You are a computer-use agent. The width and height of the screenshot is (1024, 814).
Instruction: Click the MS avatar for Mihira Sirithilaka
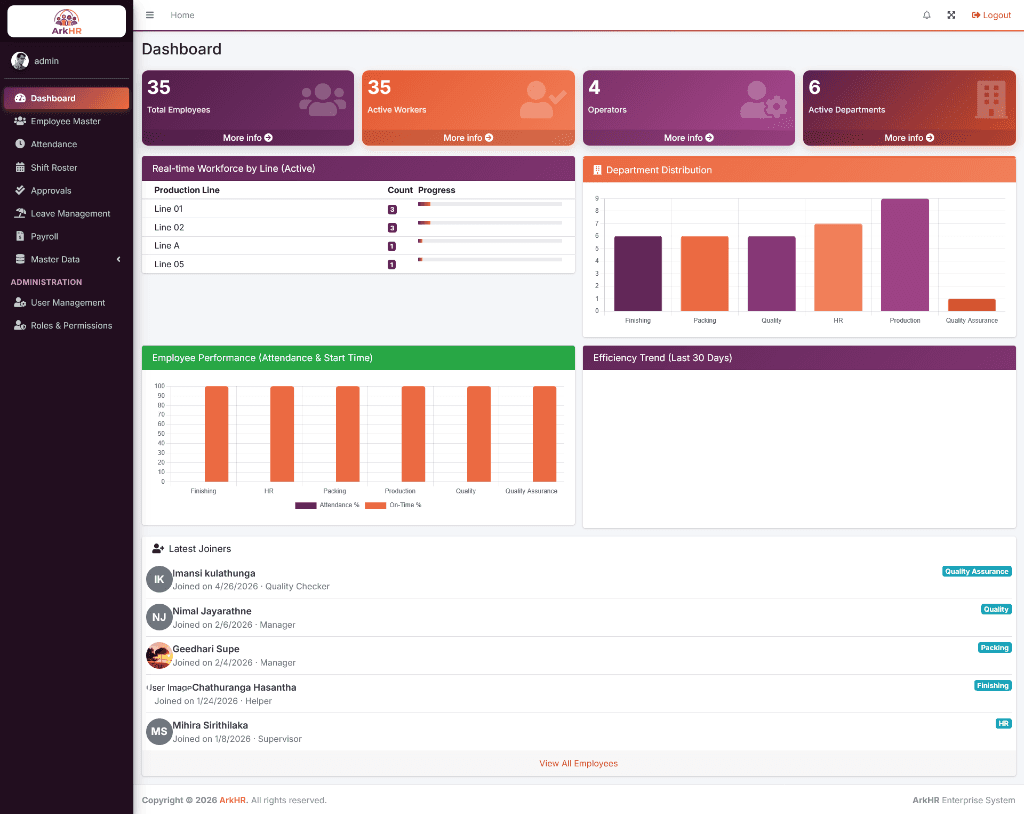pyautogui.click(x=159, y=732)
